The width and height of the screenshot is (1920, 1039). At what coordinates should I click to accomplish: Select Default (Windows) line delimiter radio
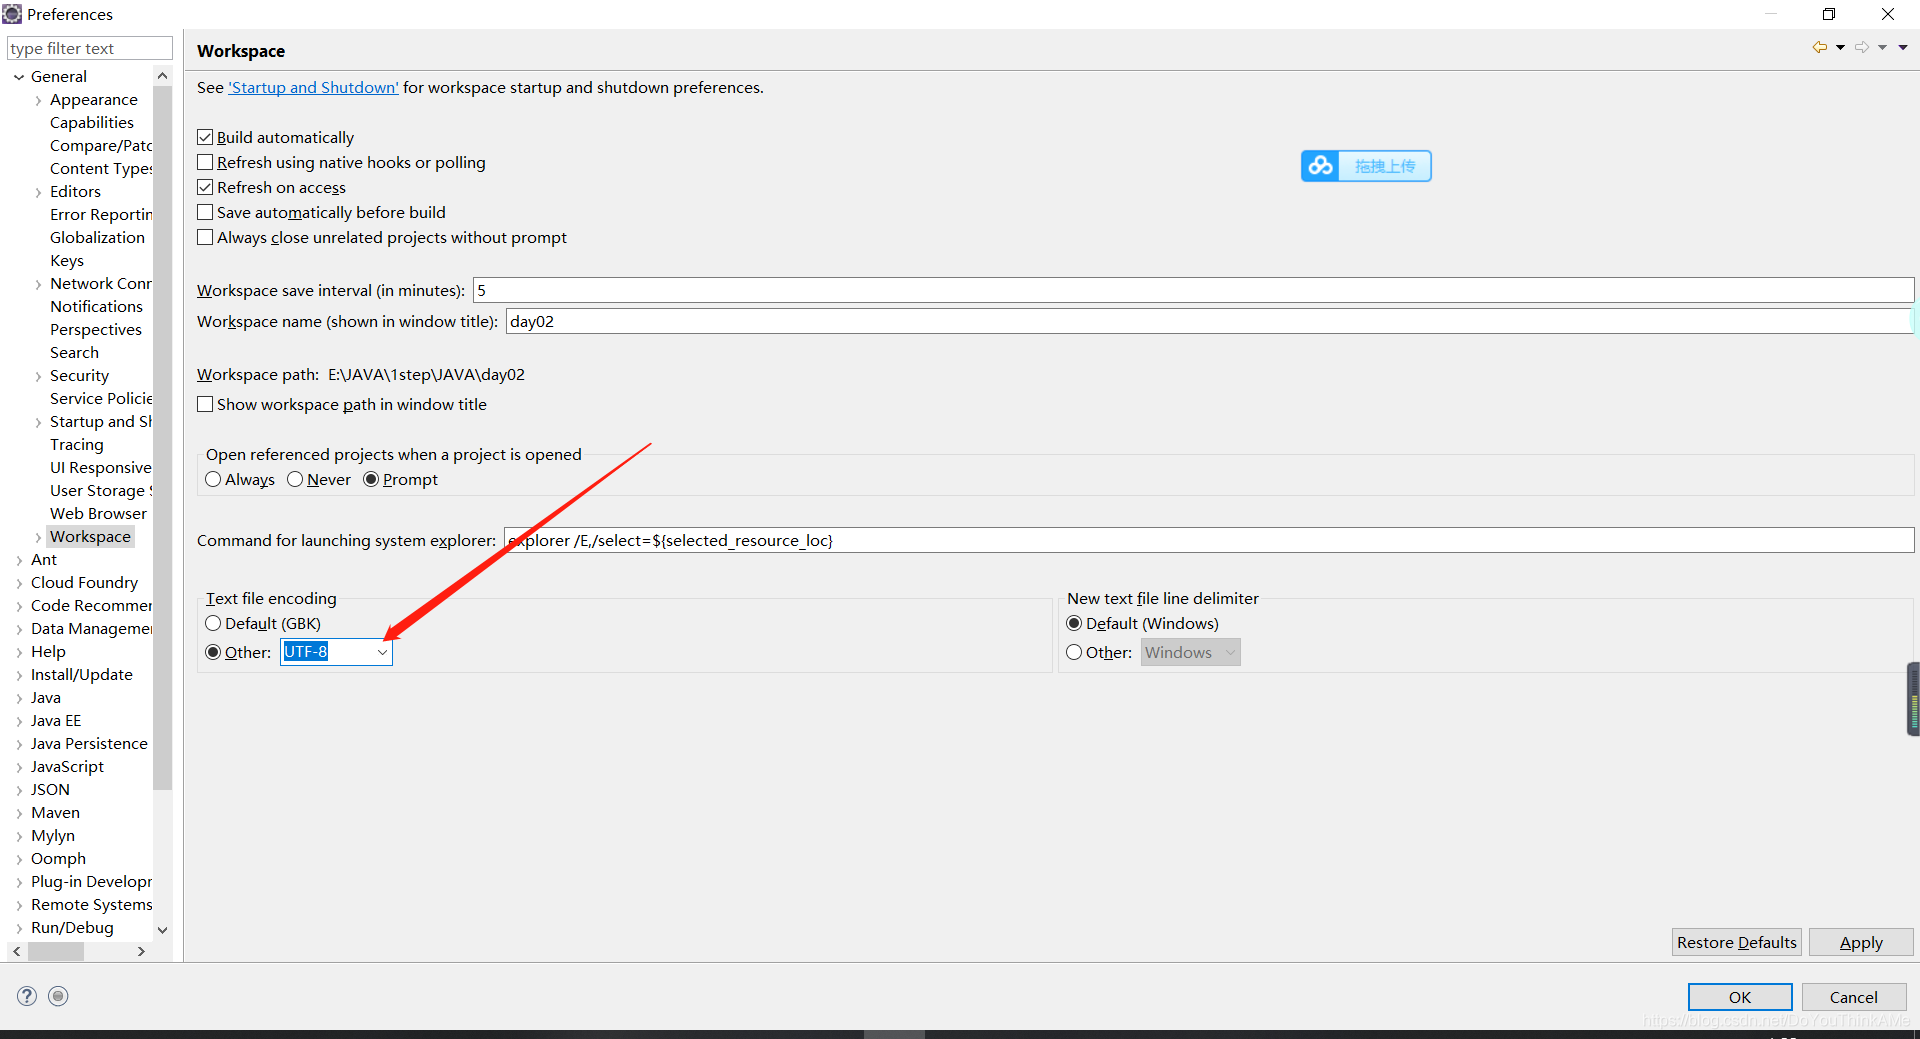point(1074,623)
